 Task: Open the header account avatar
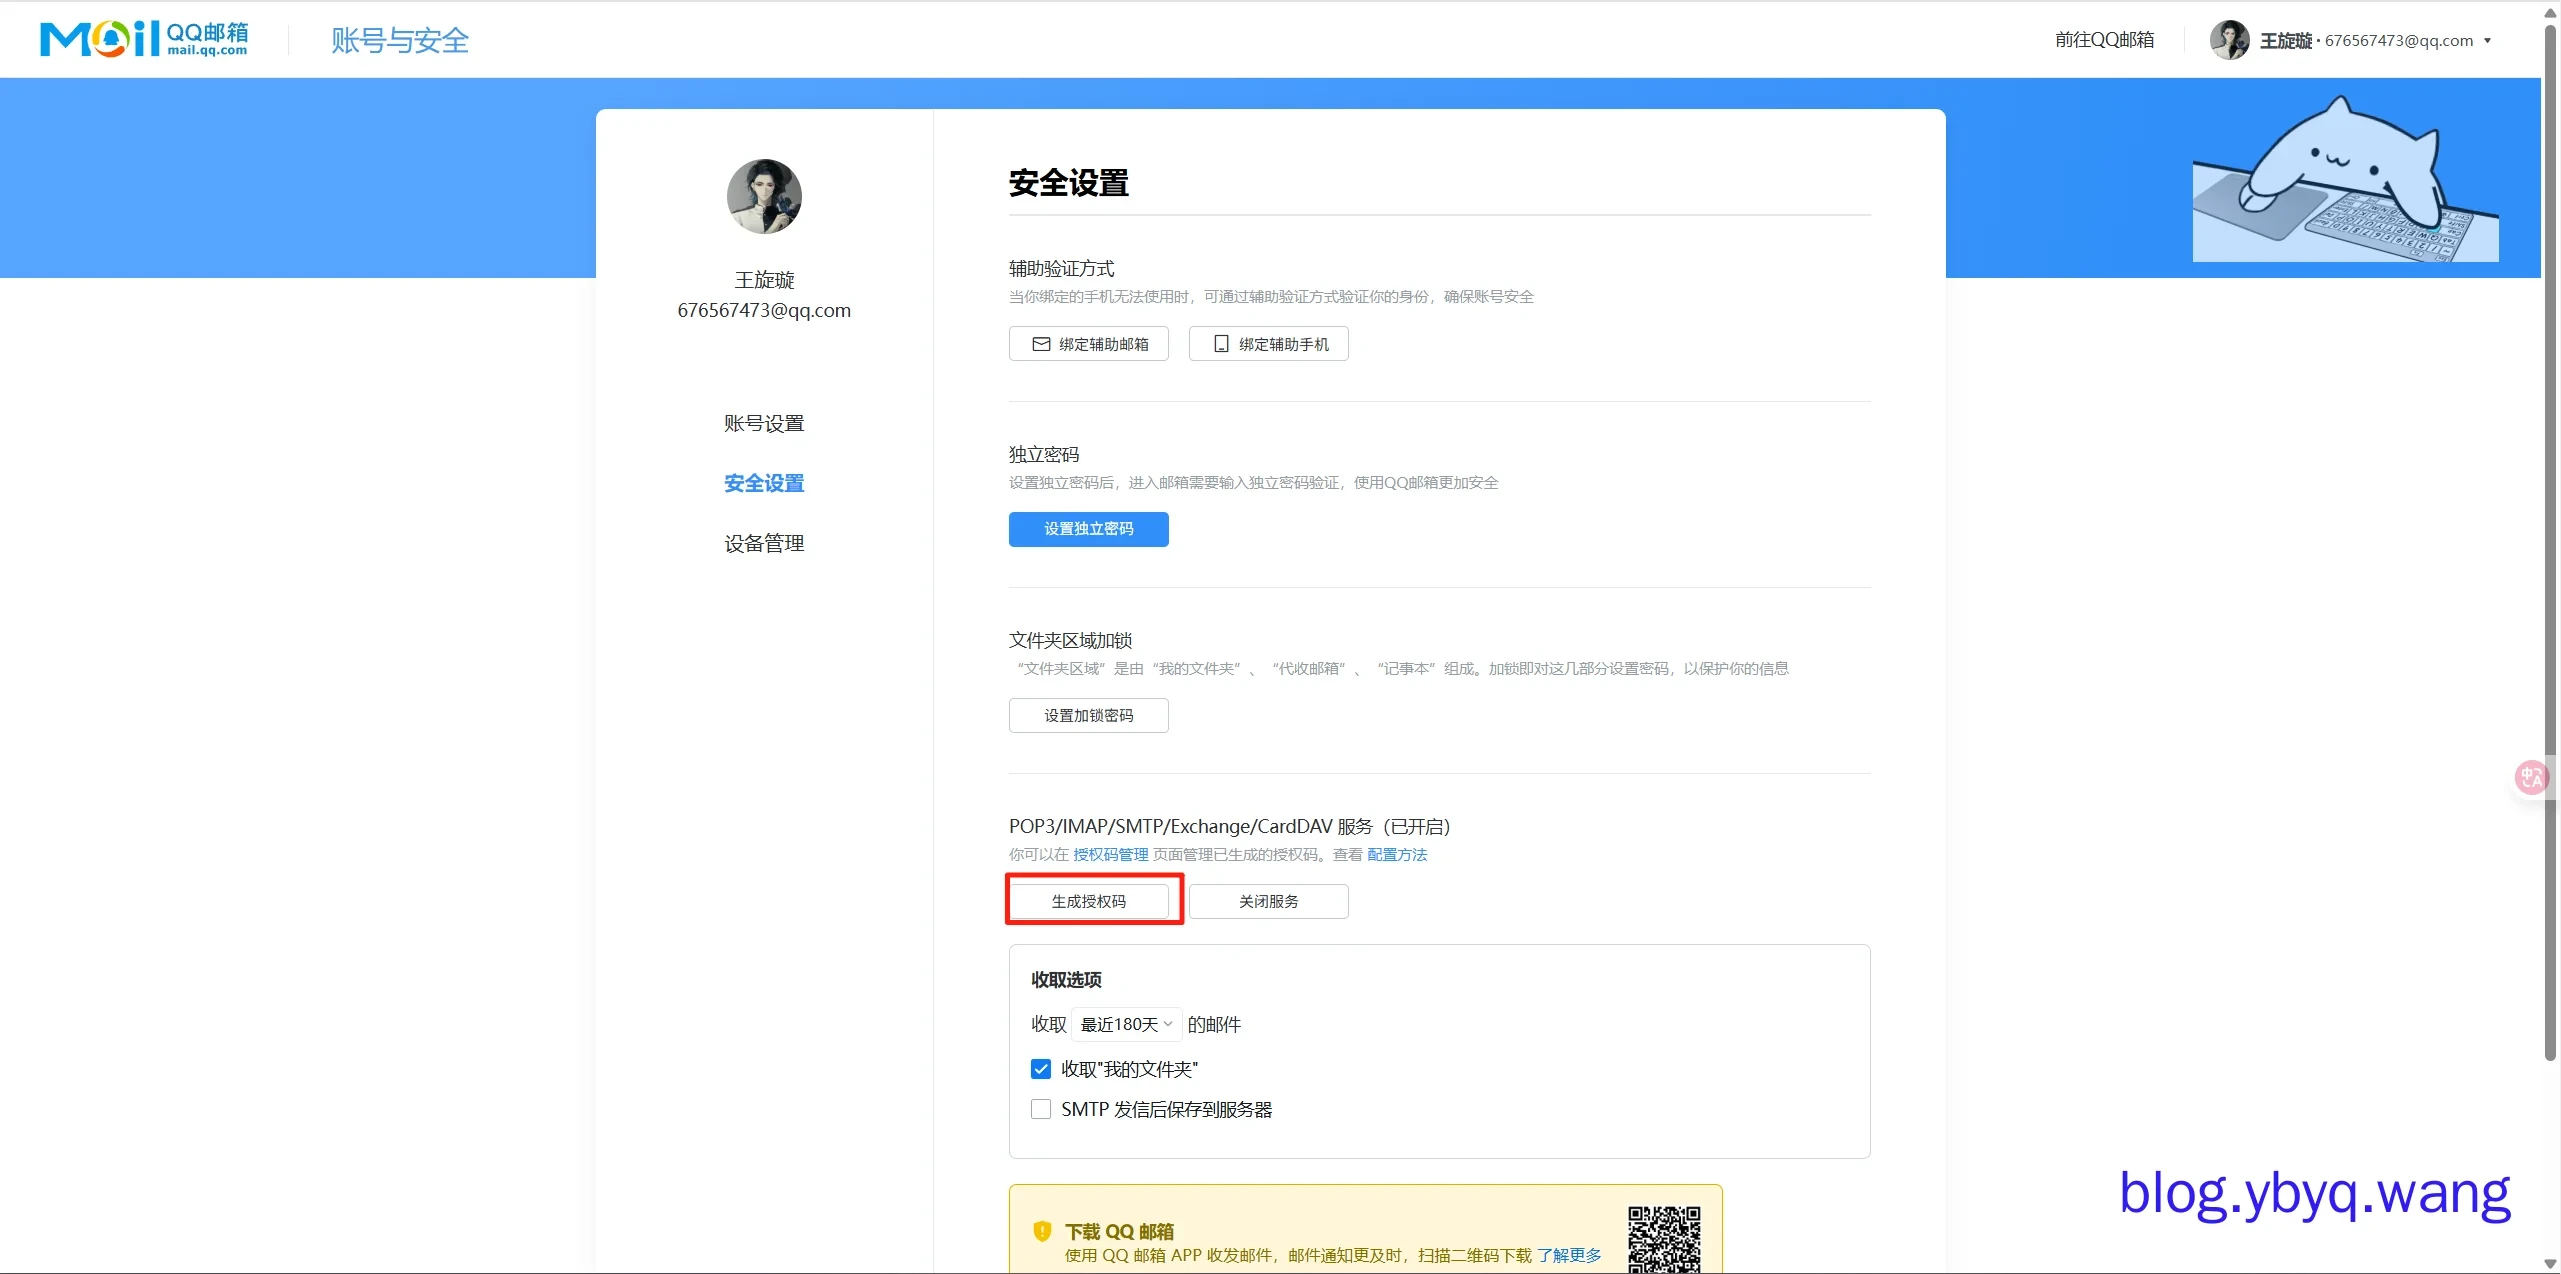(x=2229, y=40)
